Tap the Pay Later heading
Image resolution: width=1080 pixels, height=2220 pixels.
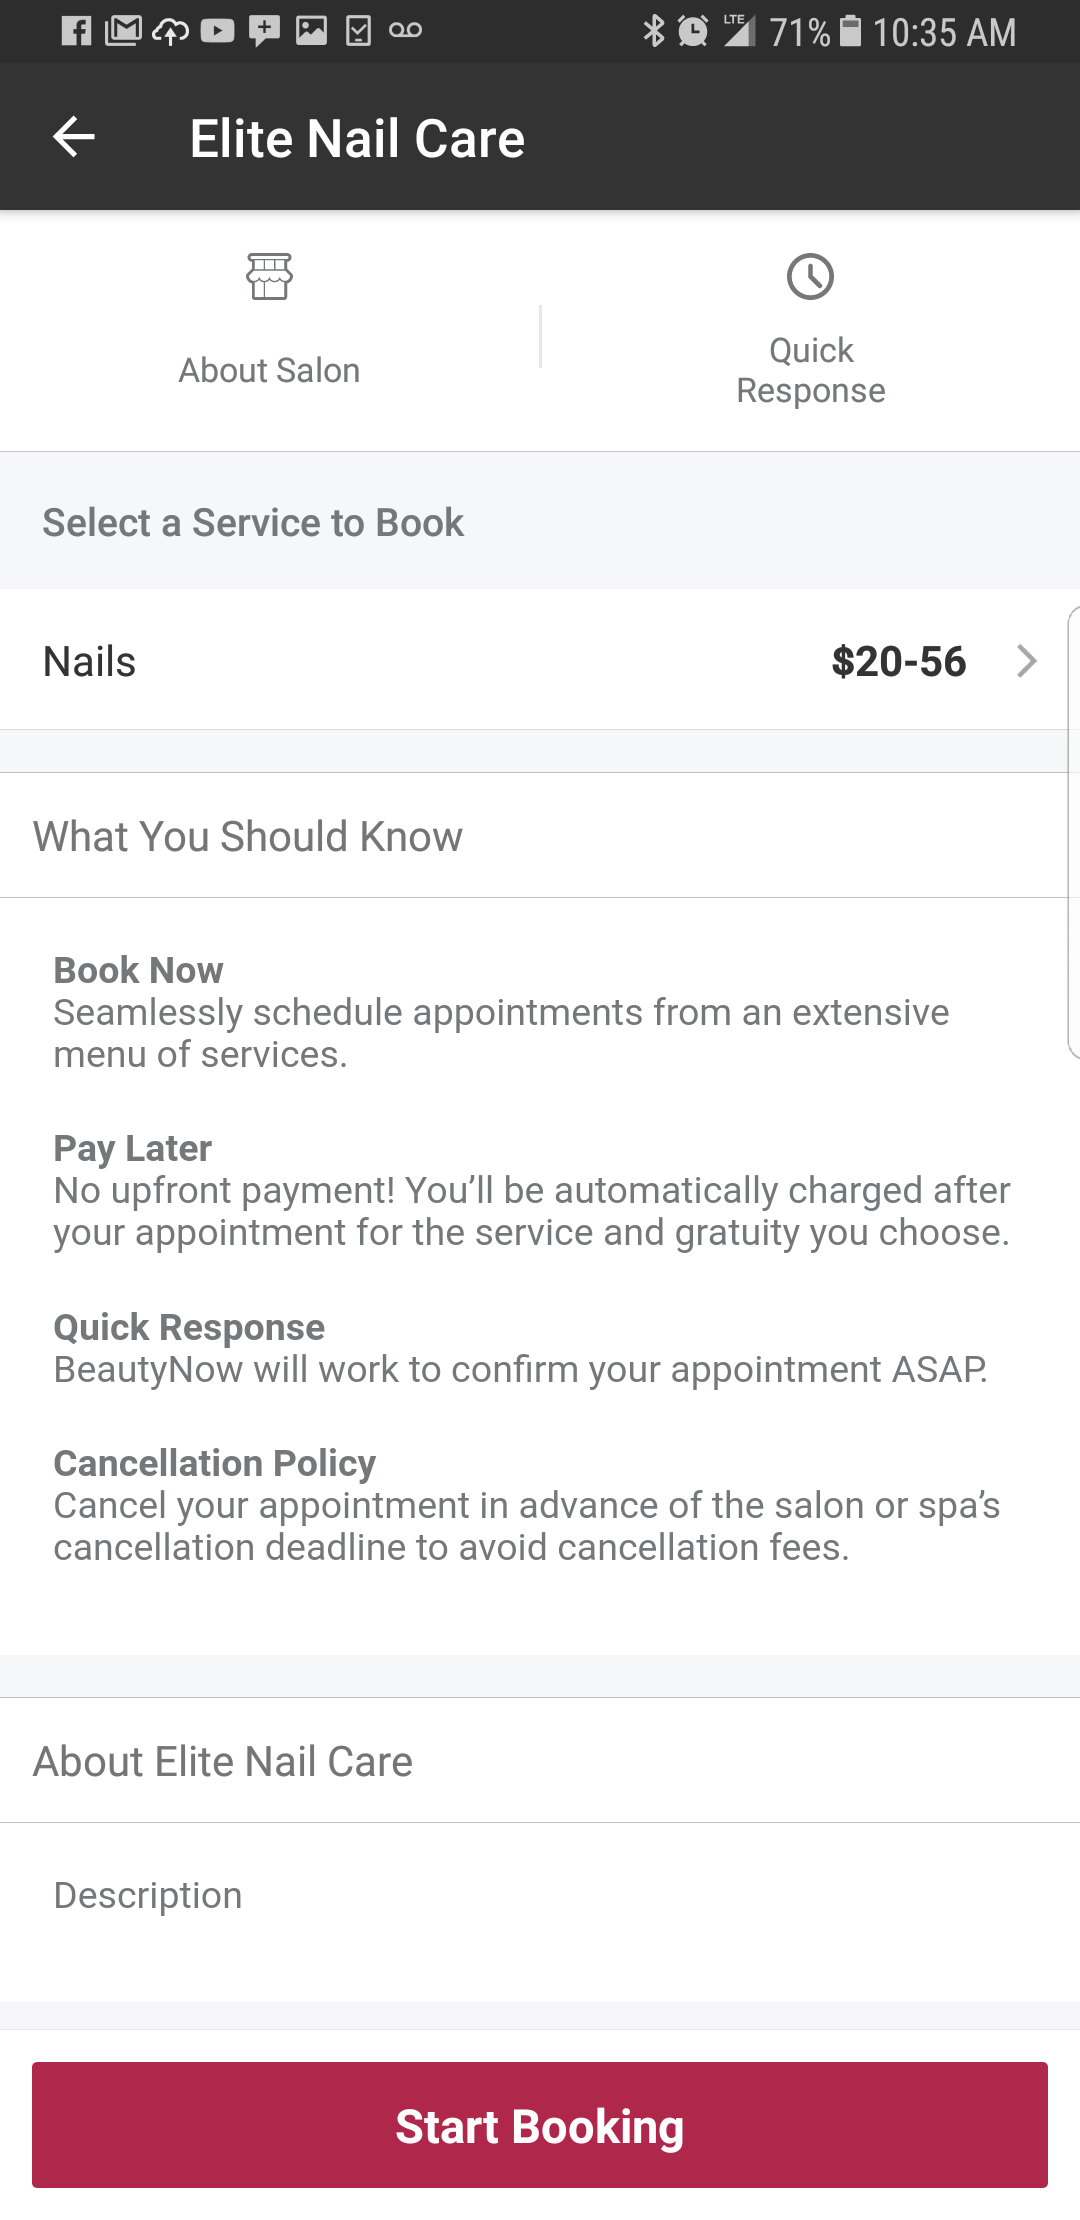pyautogui.click(x=132, y=1148)
